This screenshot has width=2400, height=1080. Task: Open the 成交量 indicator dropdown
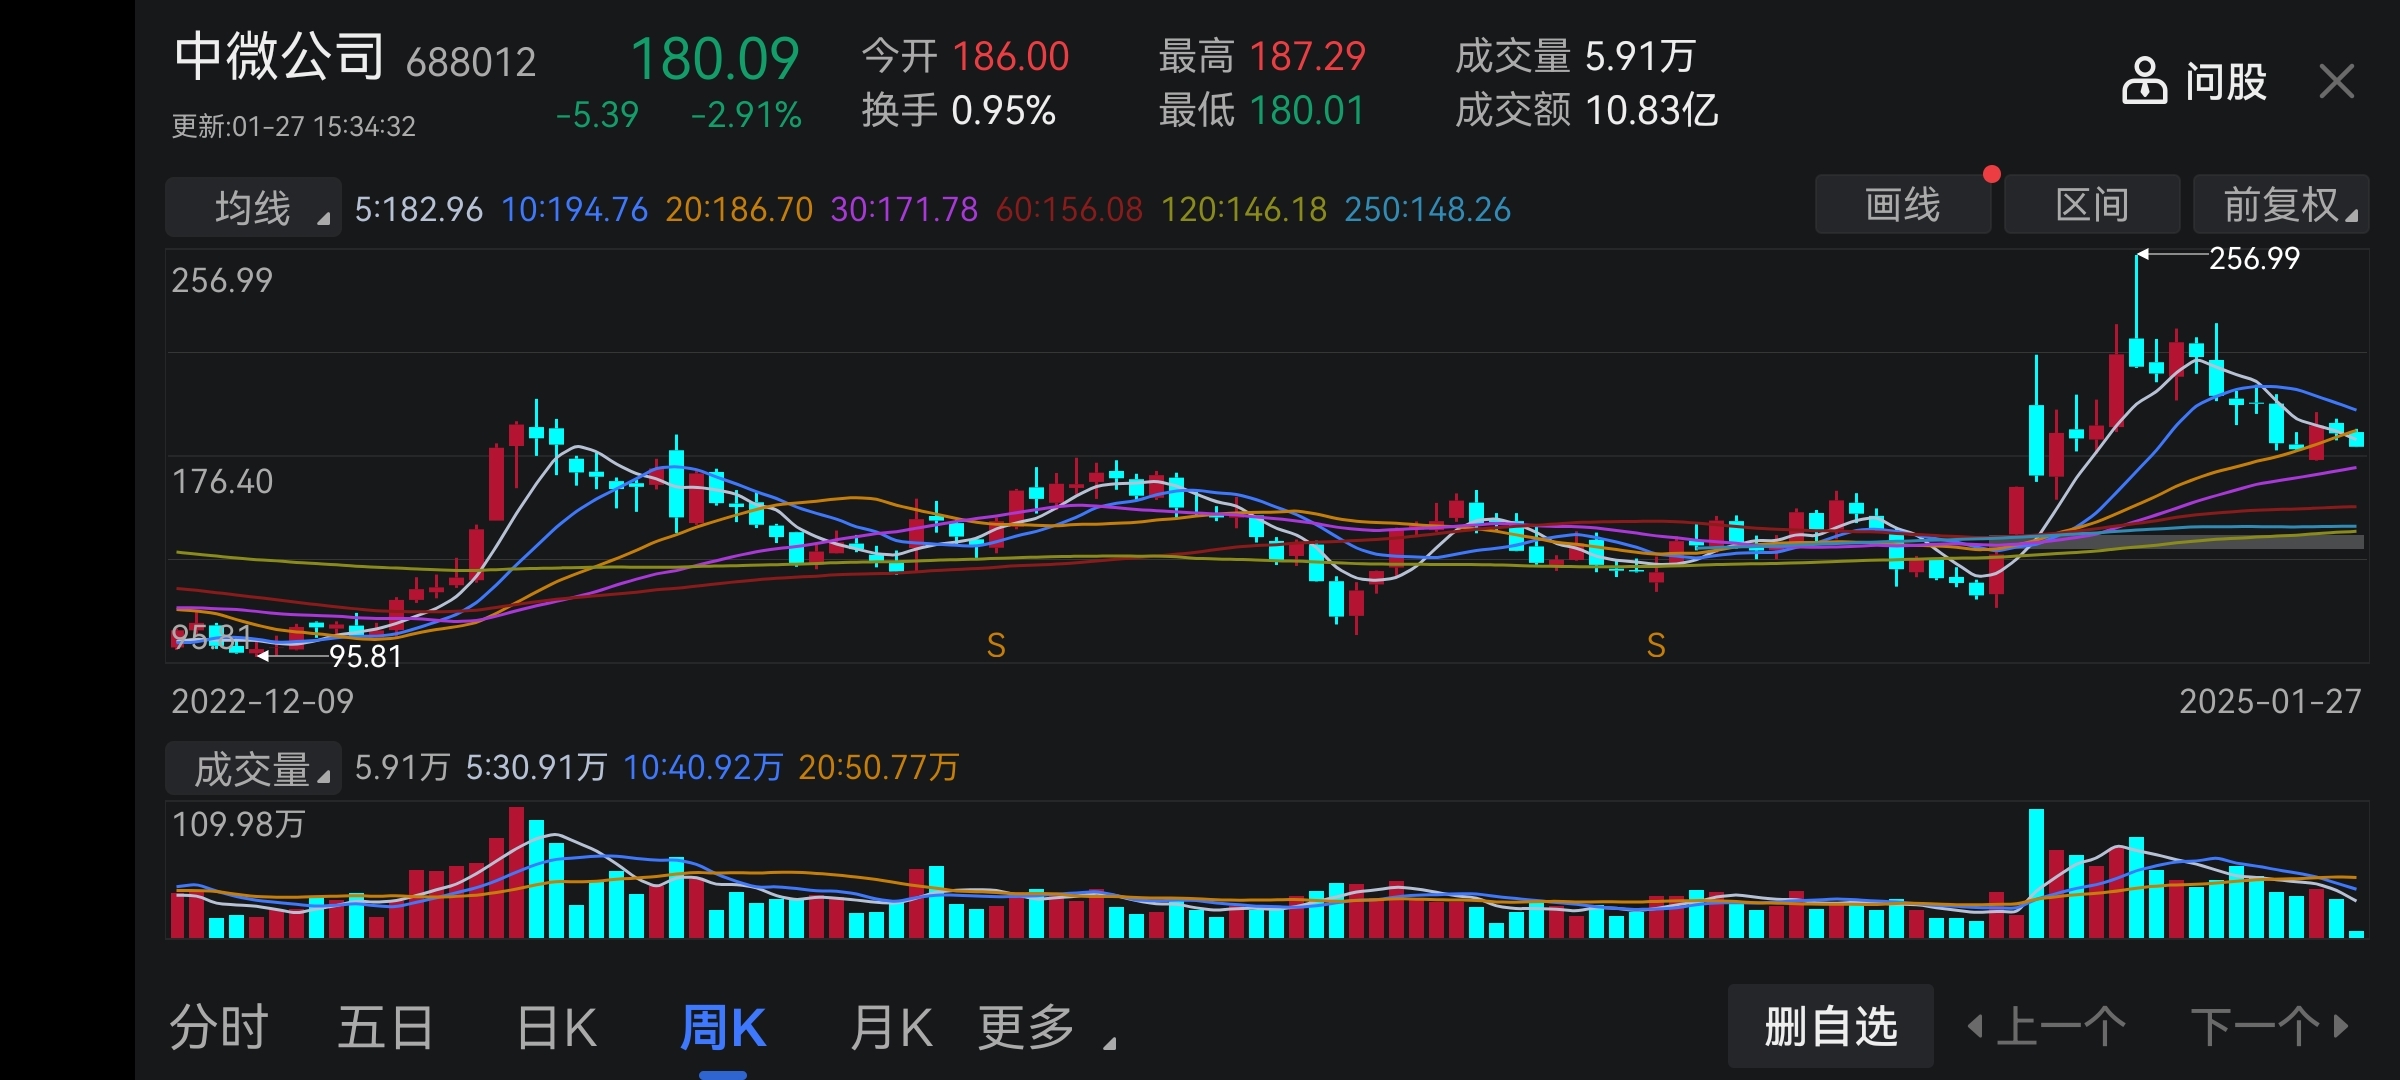tap(253, 768)
